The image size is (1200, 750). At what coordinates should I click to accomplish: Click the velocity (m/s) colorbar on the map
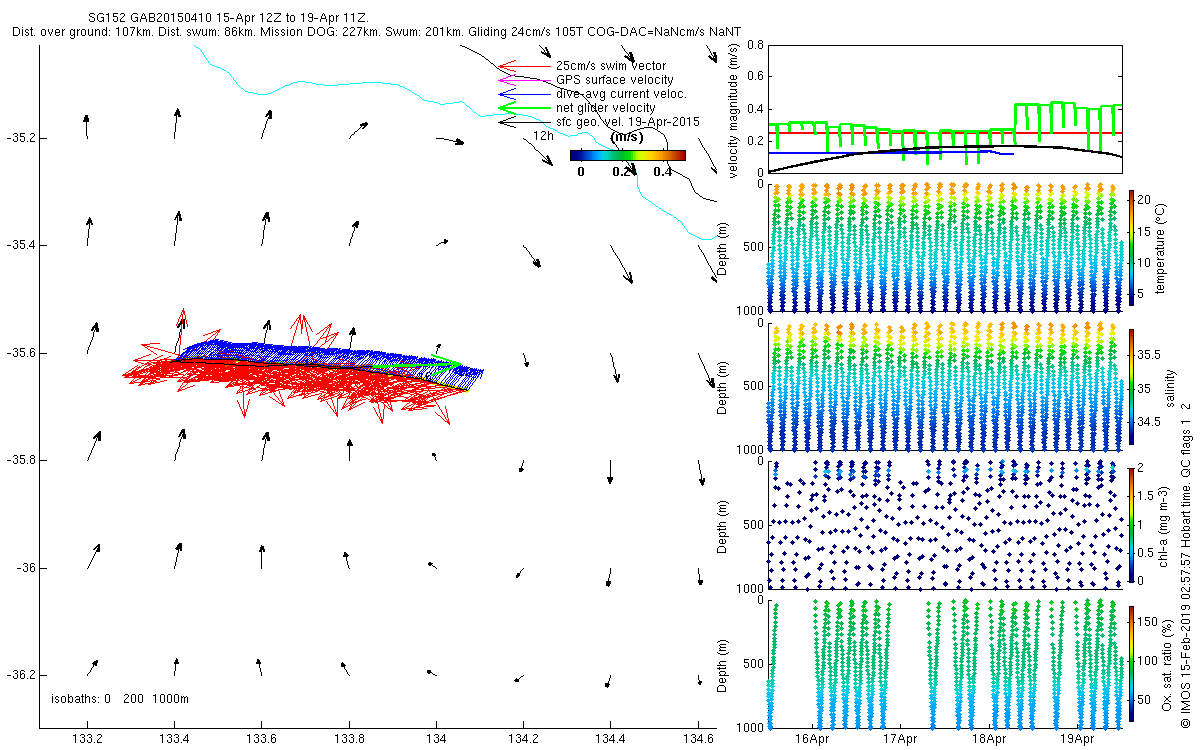[x=628, y=155]
